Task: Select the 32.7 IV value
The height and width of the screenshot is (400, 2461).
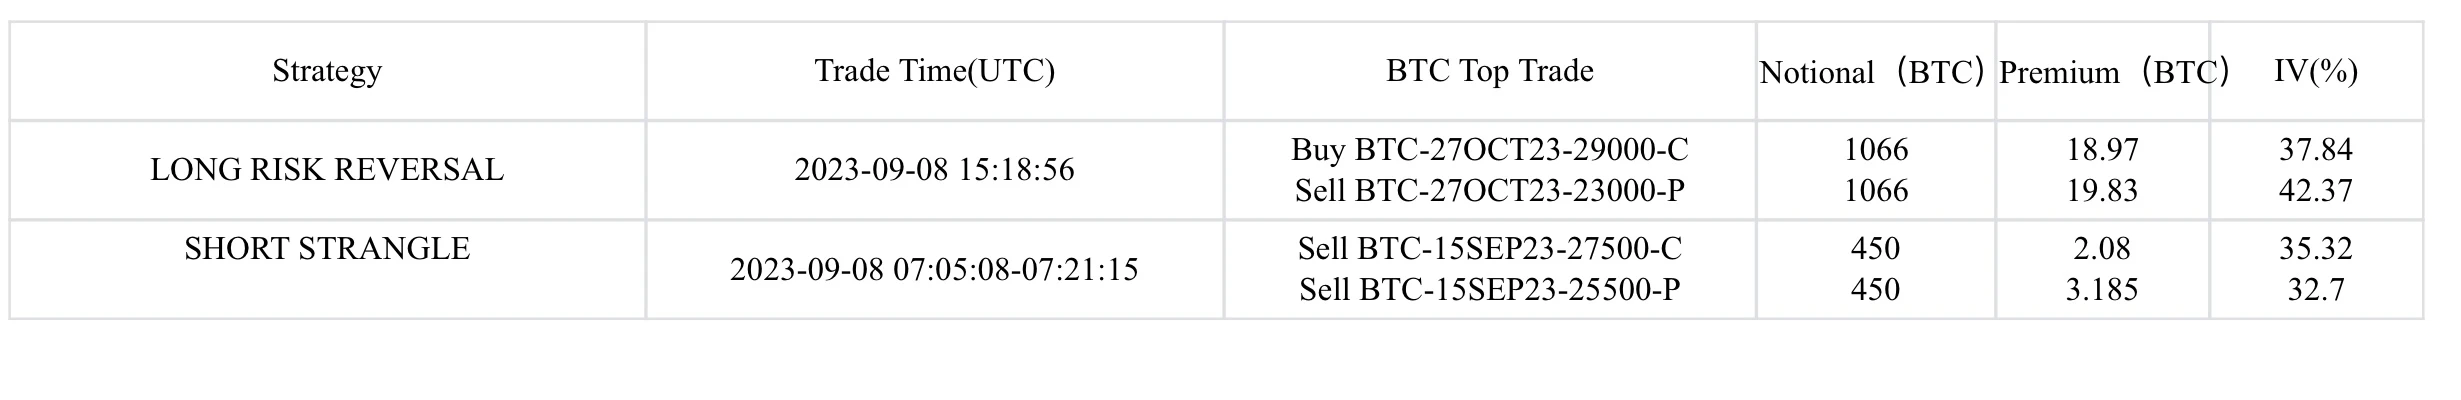Action: pyautogui.click(x=2316, y=289)
